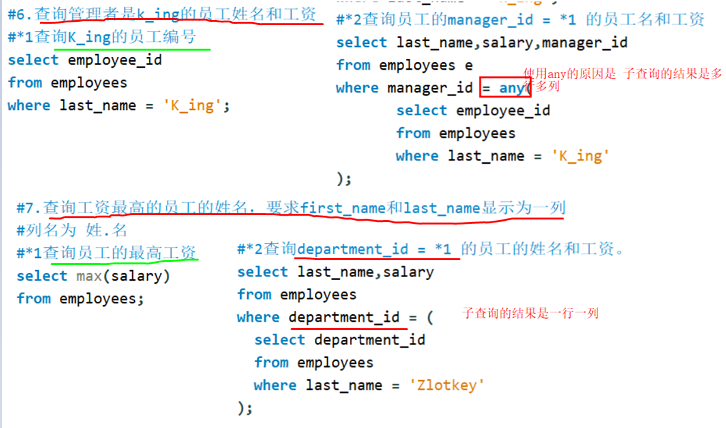Click the comment line starting with #6.

pos(162,14)
